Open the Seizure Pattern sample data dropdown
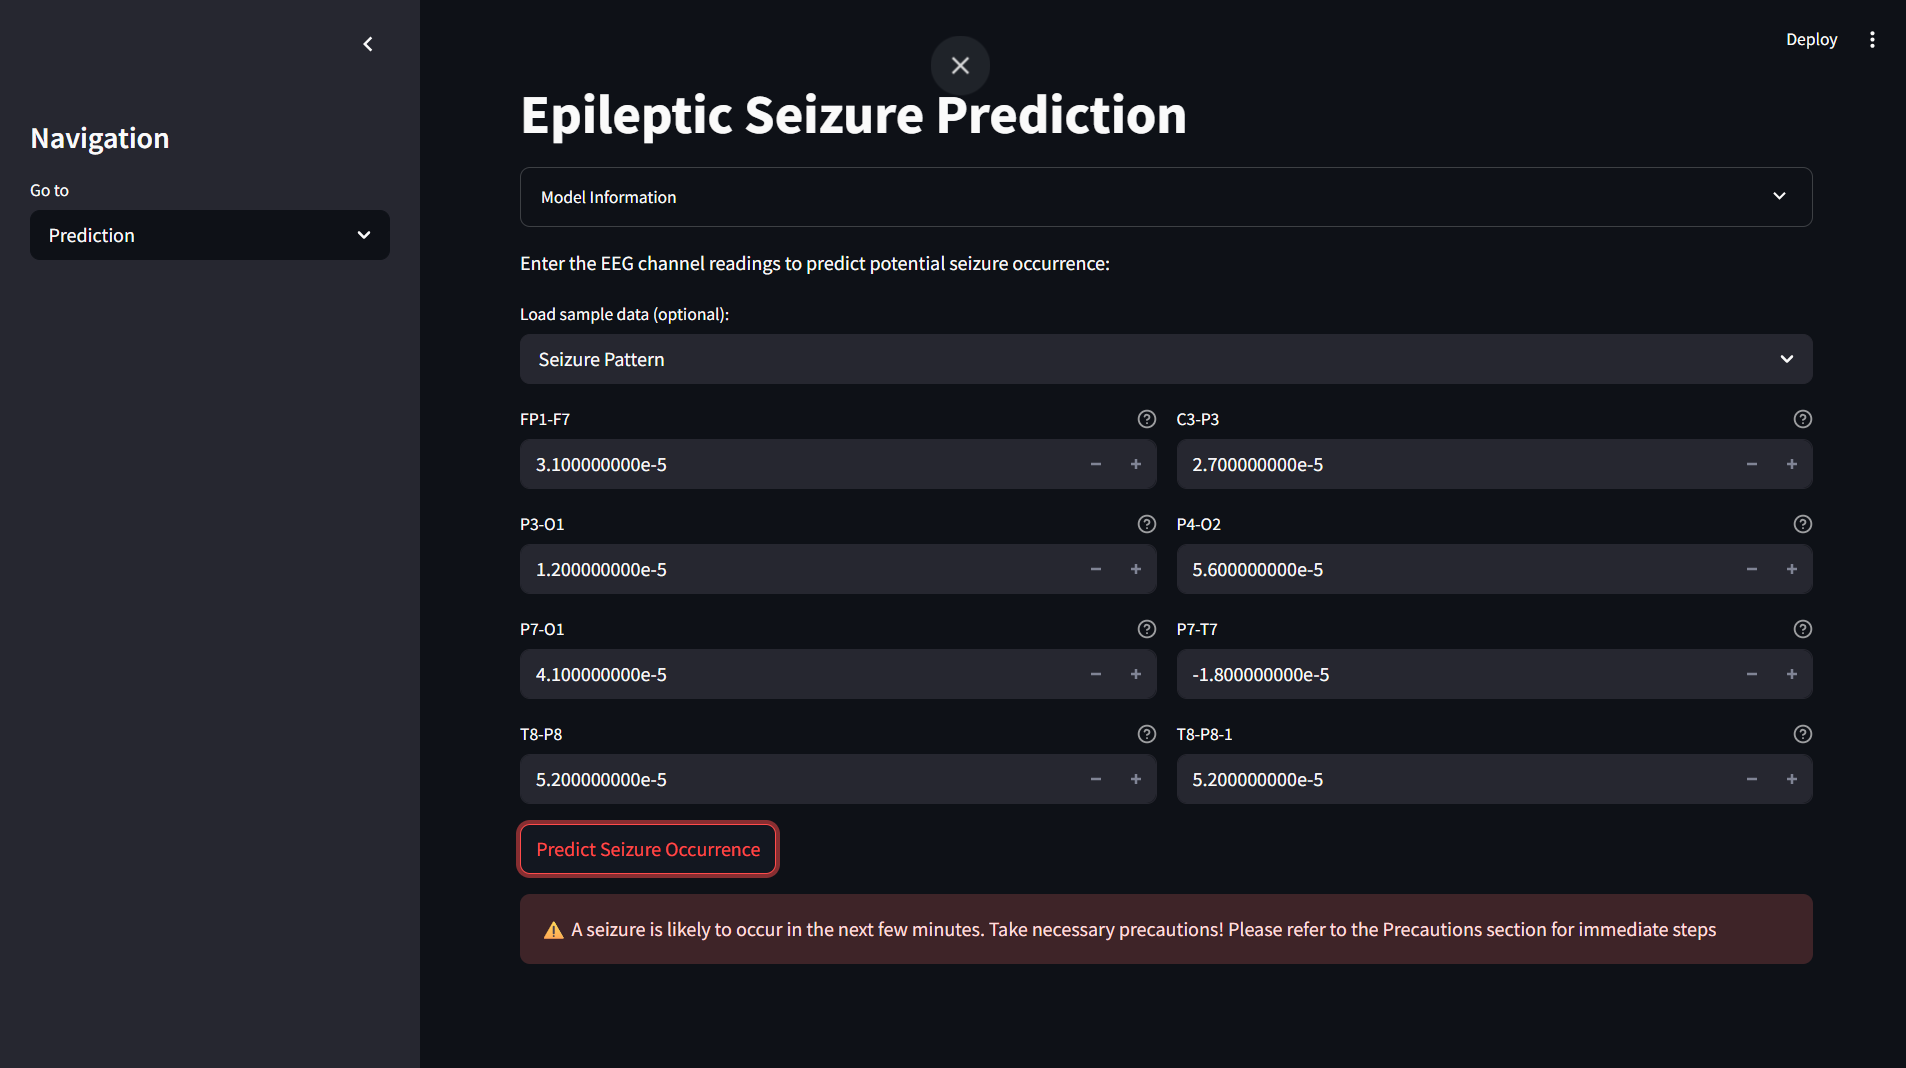Screen dimensions: 1906x1068 tap(1165, 359)
